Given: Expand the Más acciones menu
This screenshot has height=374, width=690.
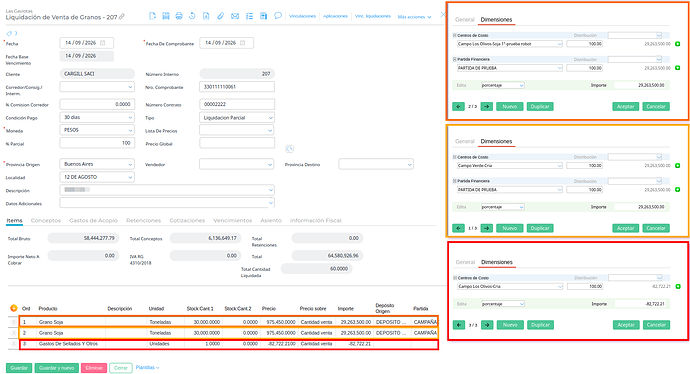Looking at the screenshot, I should [415, 17].
